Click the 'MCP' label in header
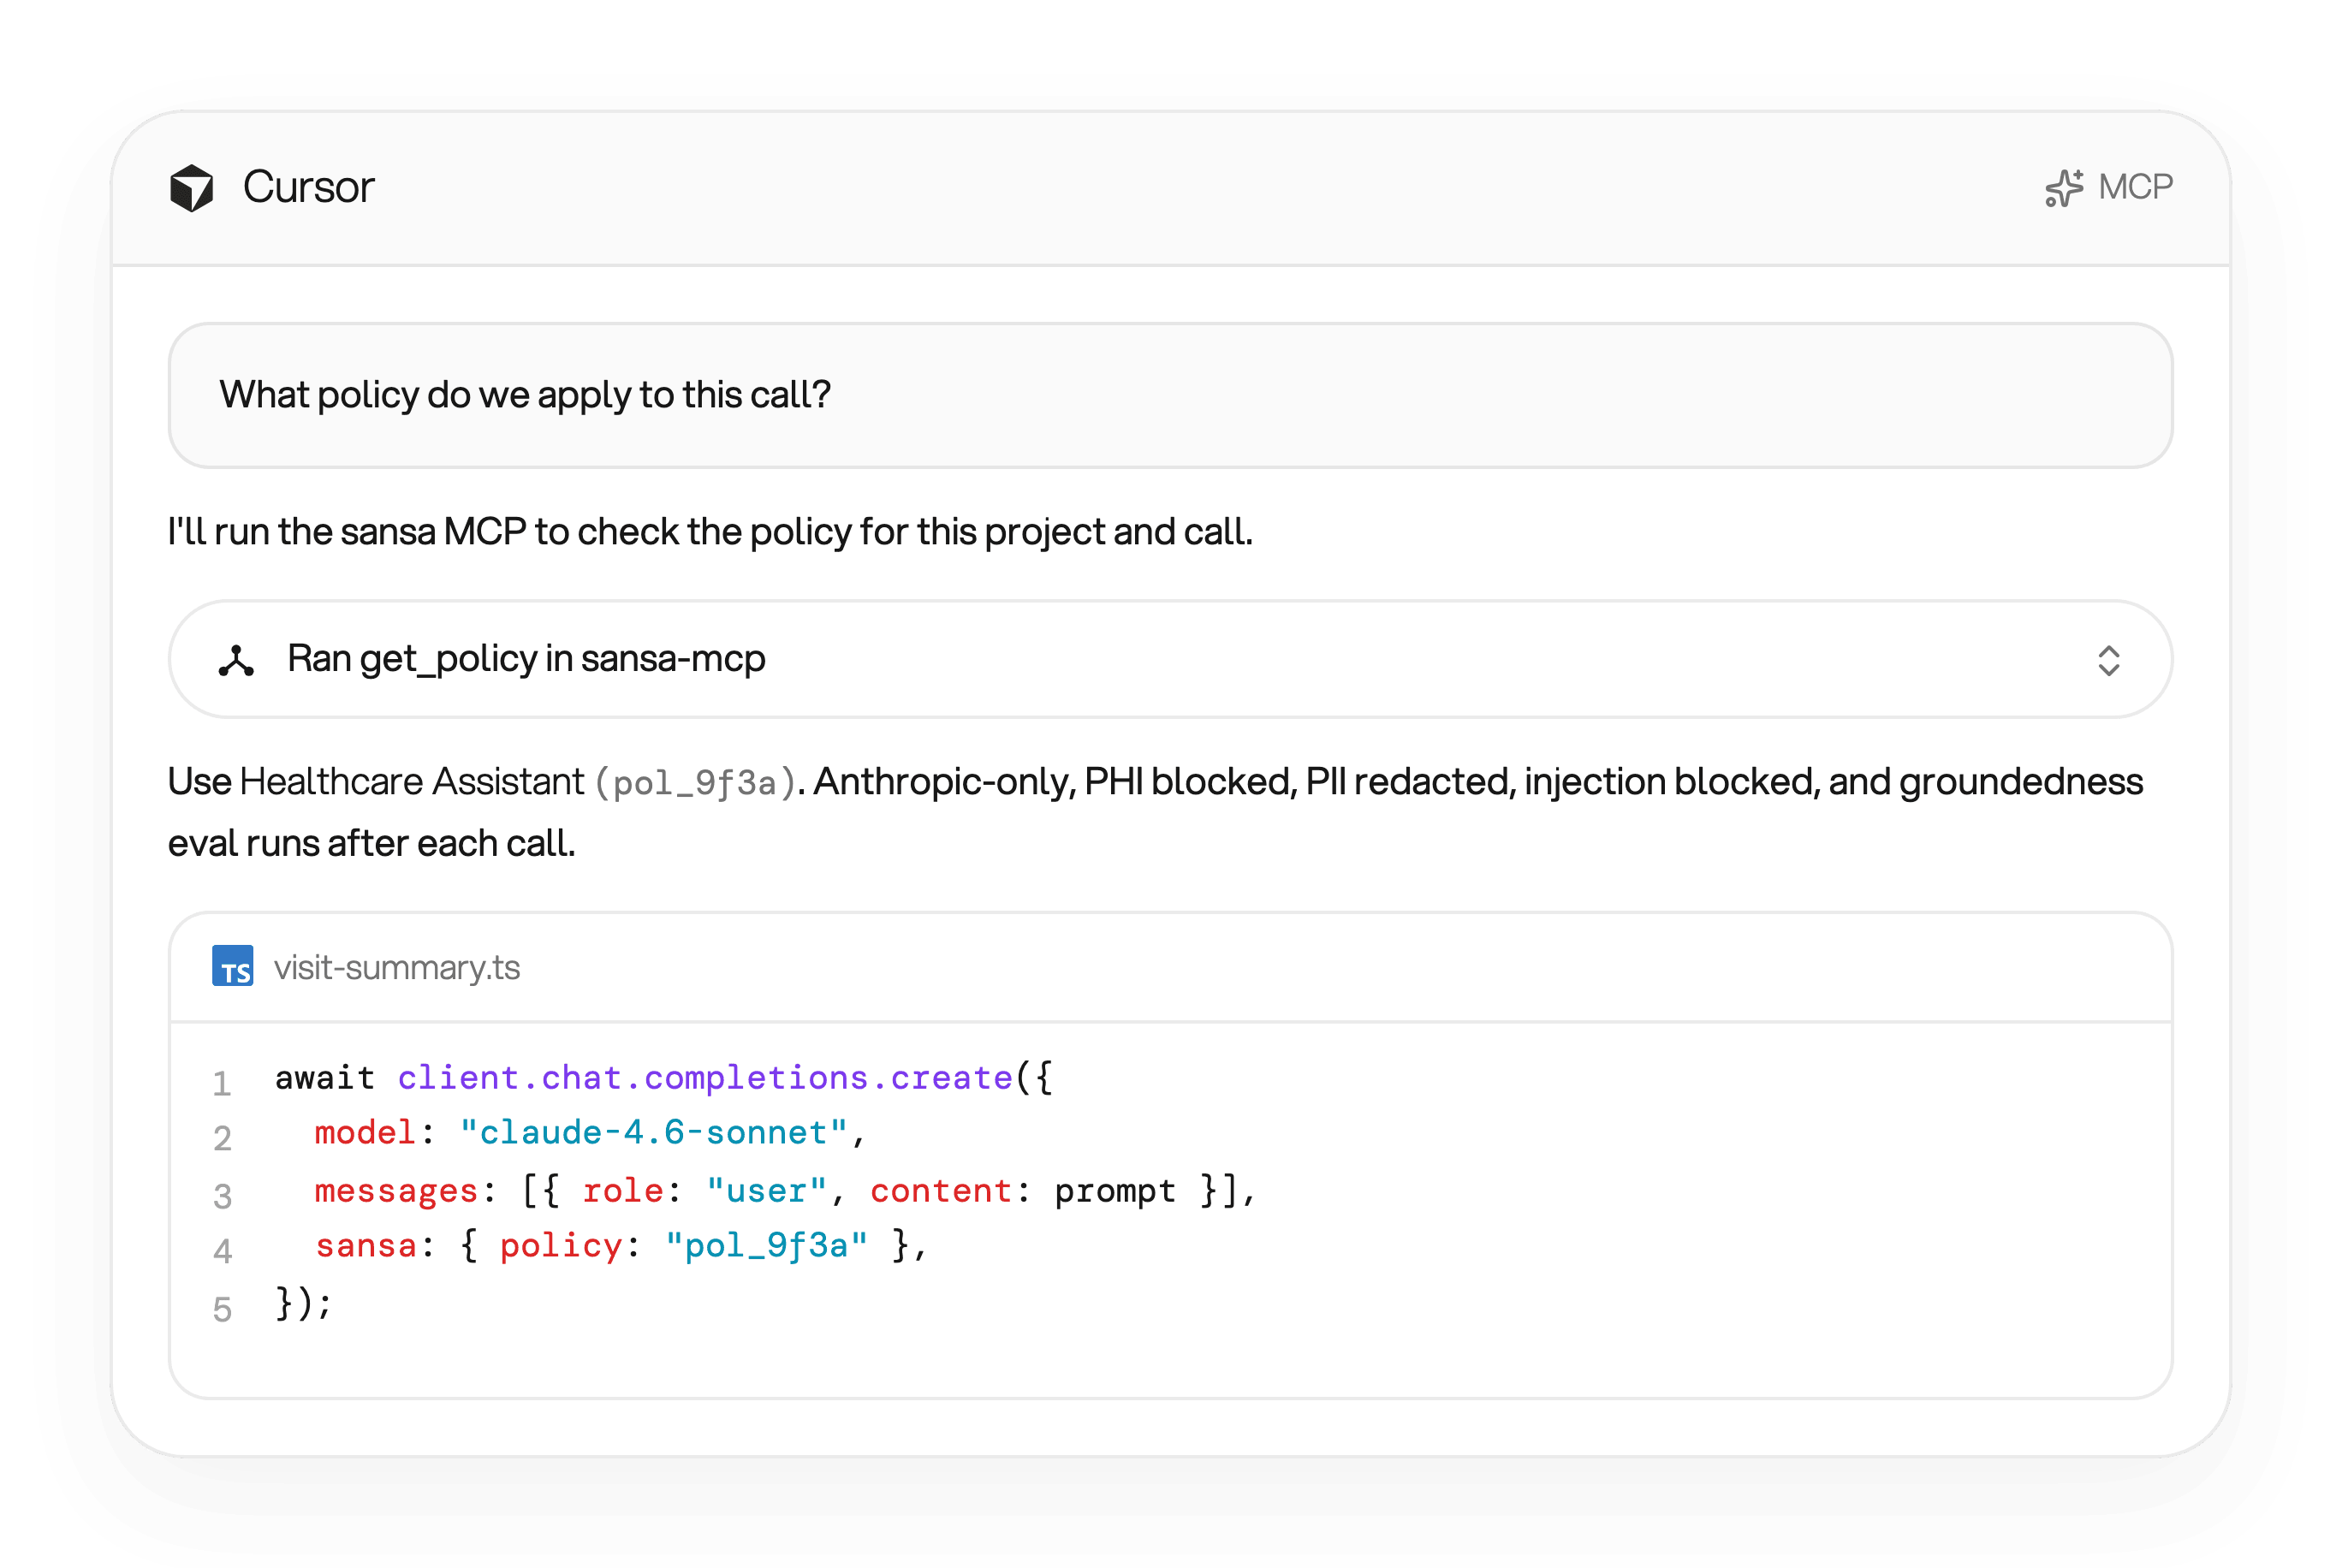This screenshot has width=2342, height=1568. [2135, 187]
